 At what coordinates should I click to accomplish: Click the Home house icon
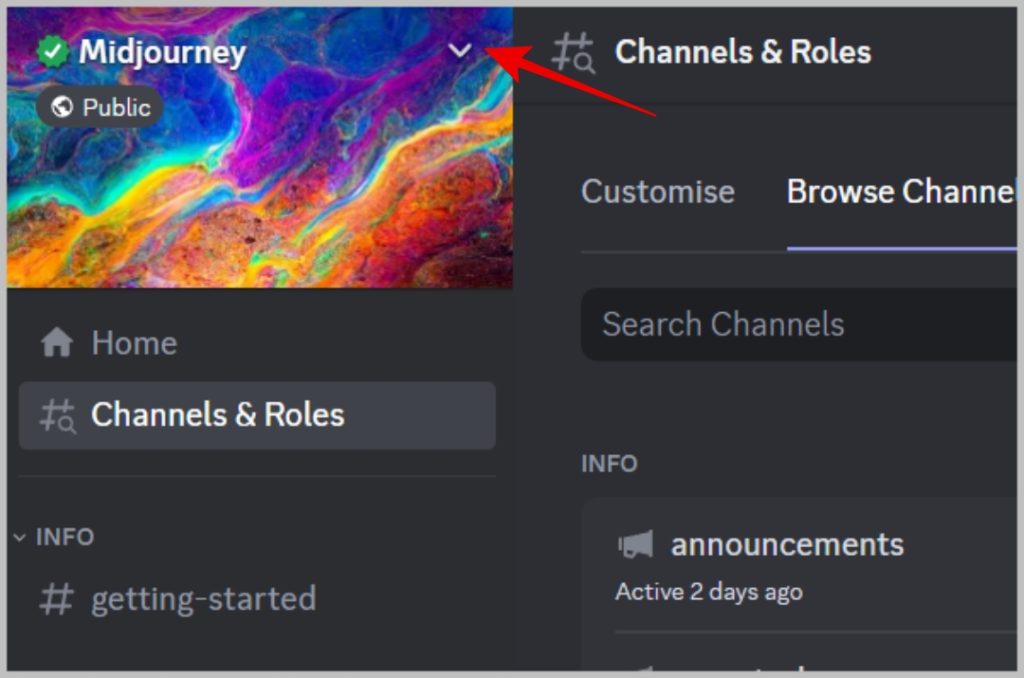click(x=57, y=343)
